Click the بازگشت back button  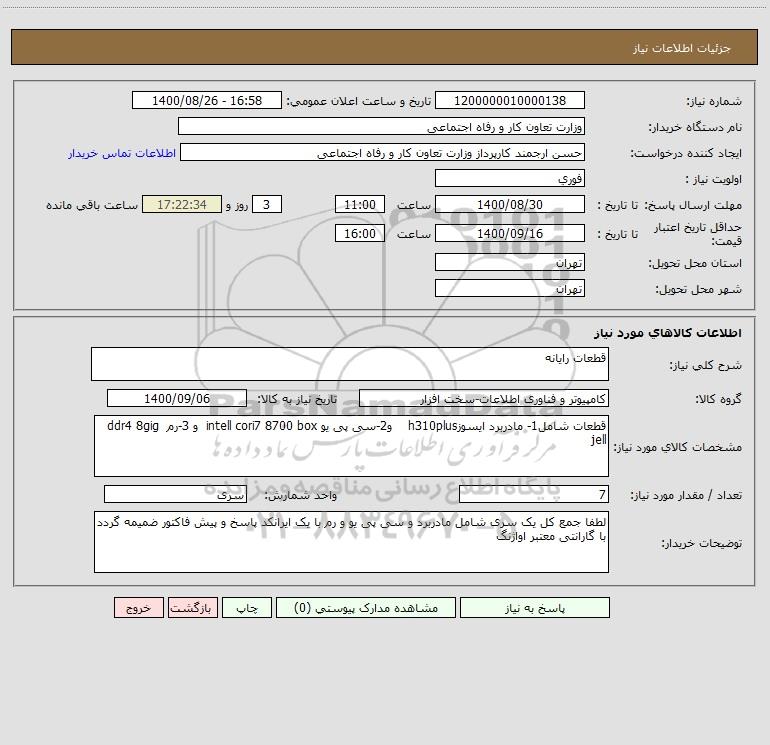(192, 608)
